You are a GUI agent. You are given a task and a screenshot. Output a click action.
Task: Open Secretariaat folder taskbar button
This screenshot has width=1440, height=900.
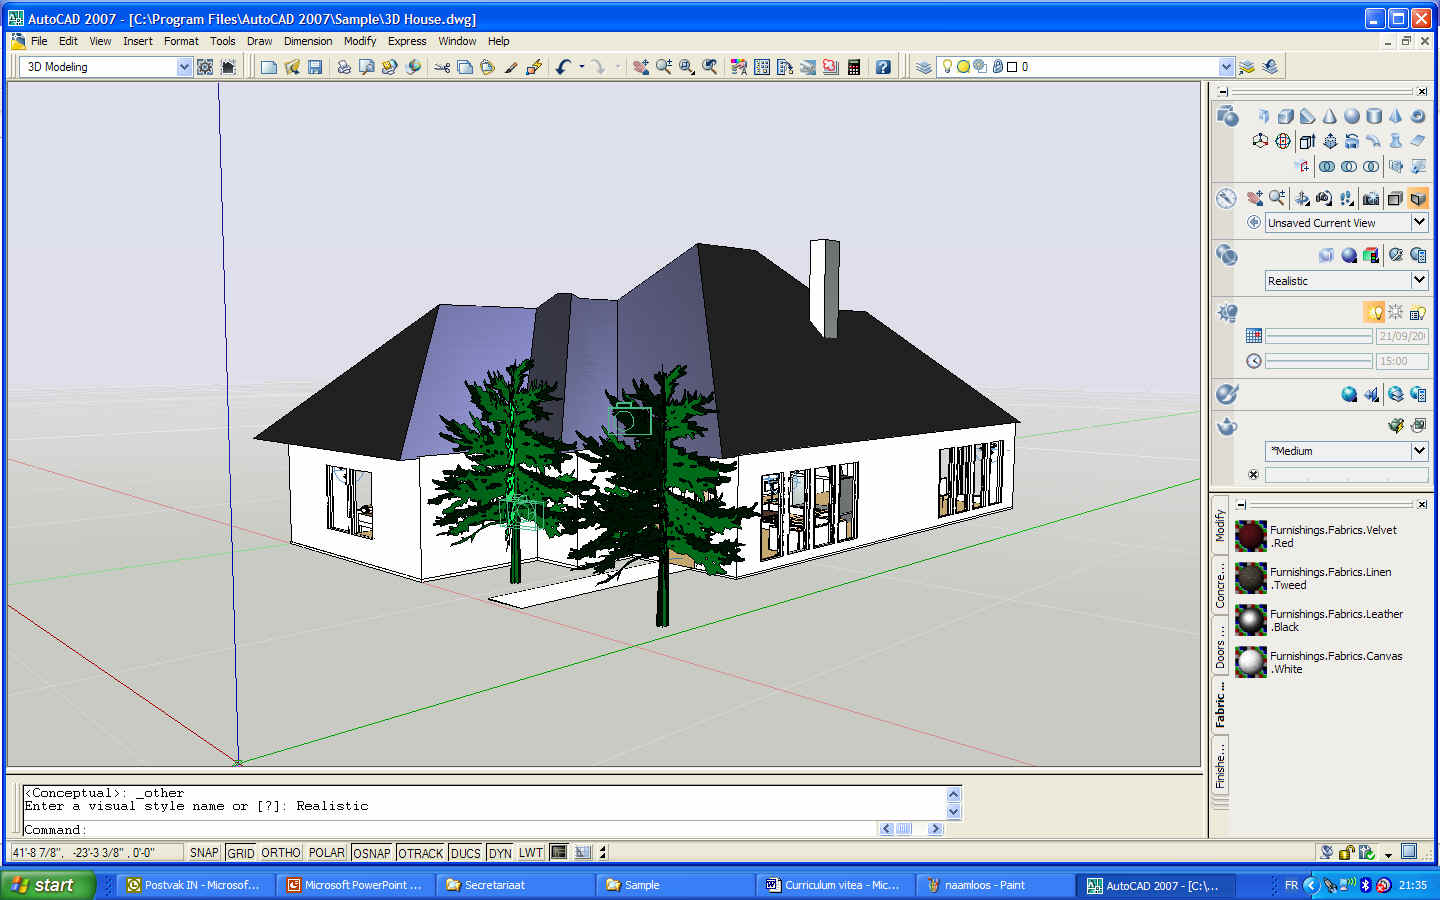coord(515,885)
